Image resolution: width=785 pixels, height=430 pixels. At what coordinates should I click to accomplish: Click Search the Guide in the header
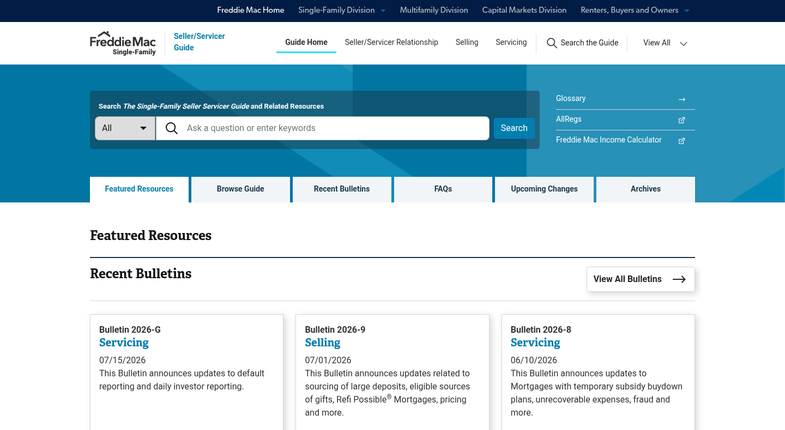[x=589, y=43]
